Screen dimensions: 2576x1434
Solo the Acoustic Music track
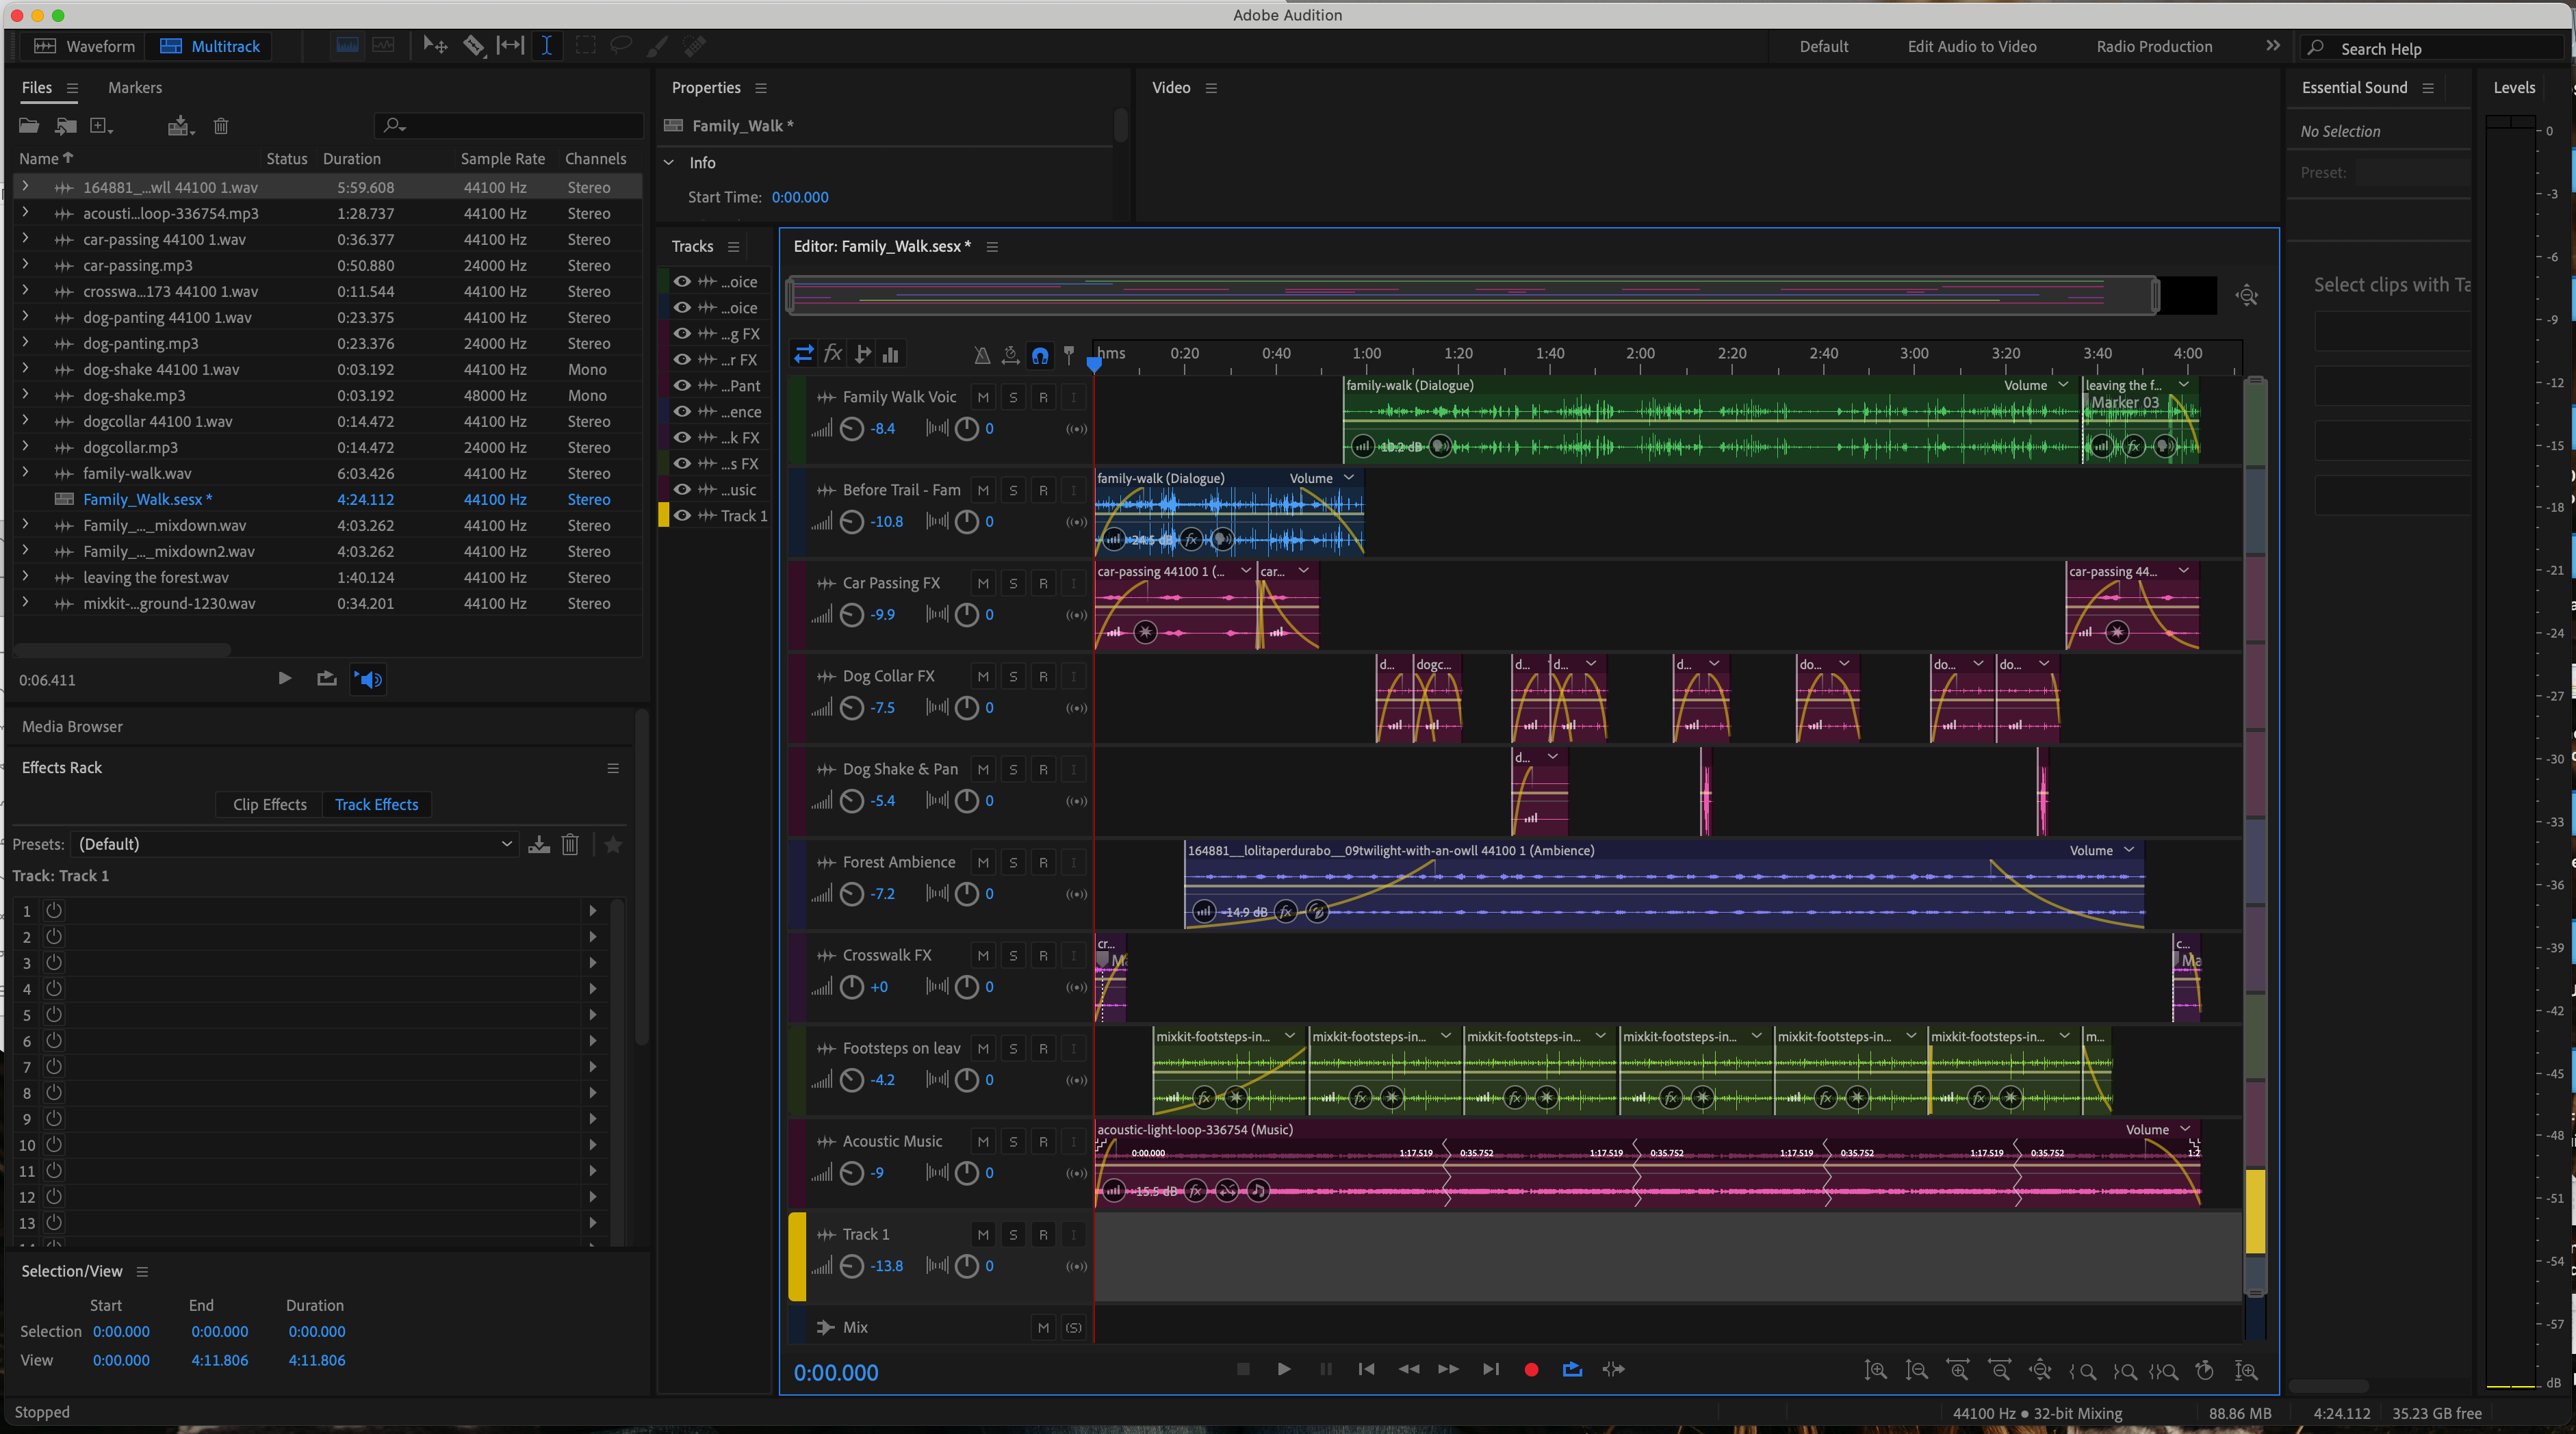tap(1013, 1141)
